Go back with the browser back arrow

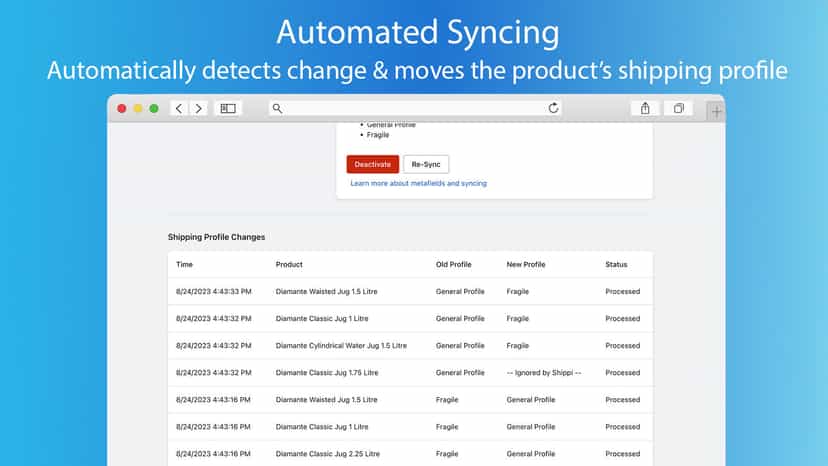click(179, 108)
